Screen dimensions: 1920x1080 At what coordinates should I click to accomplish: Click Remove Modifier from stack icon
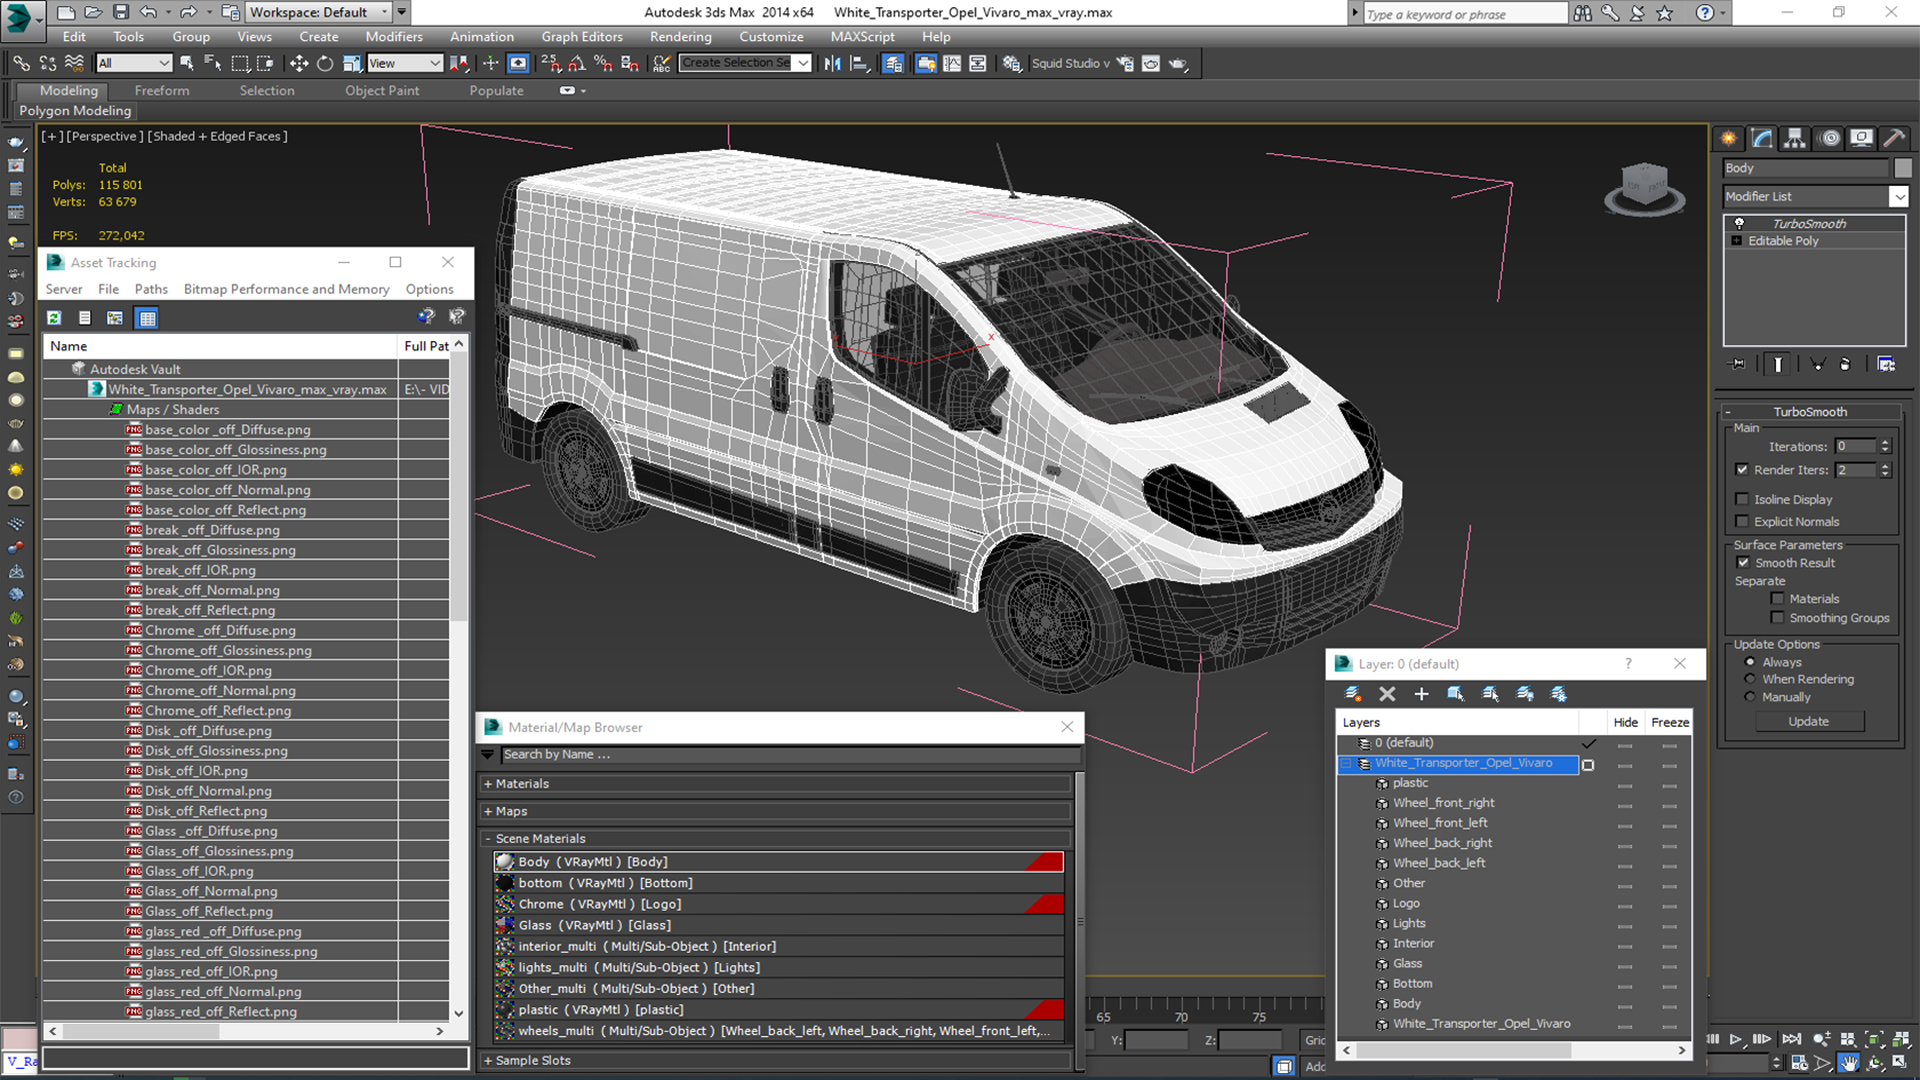coord(1845,364)
